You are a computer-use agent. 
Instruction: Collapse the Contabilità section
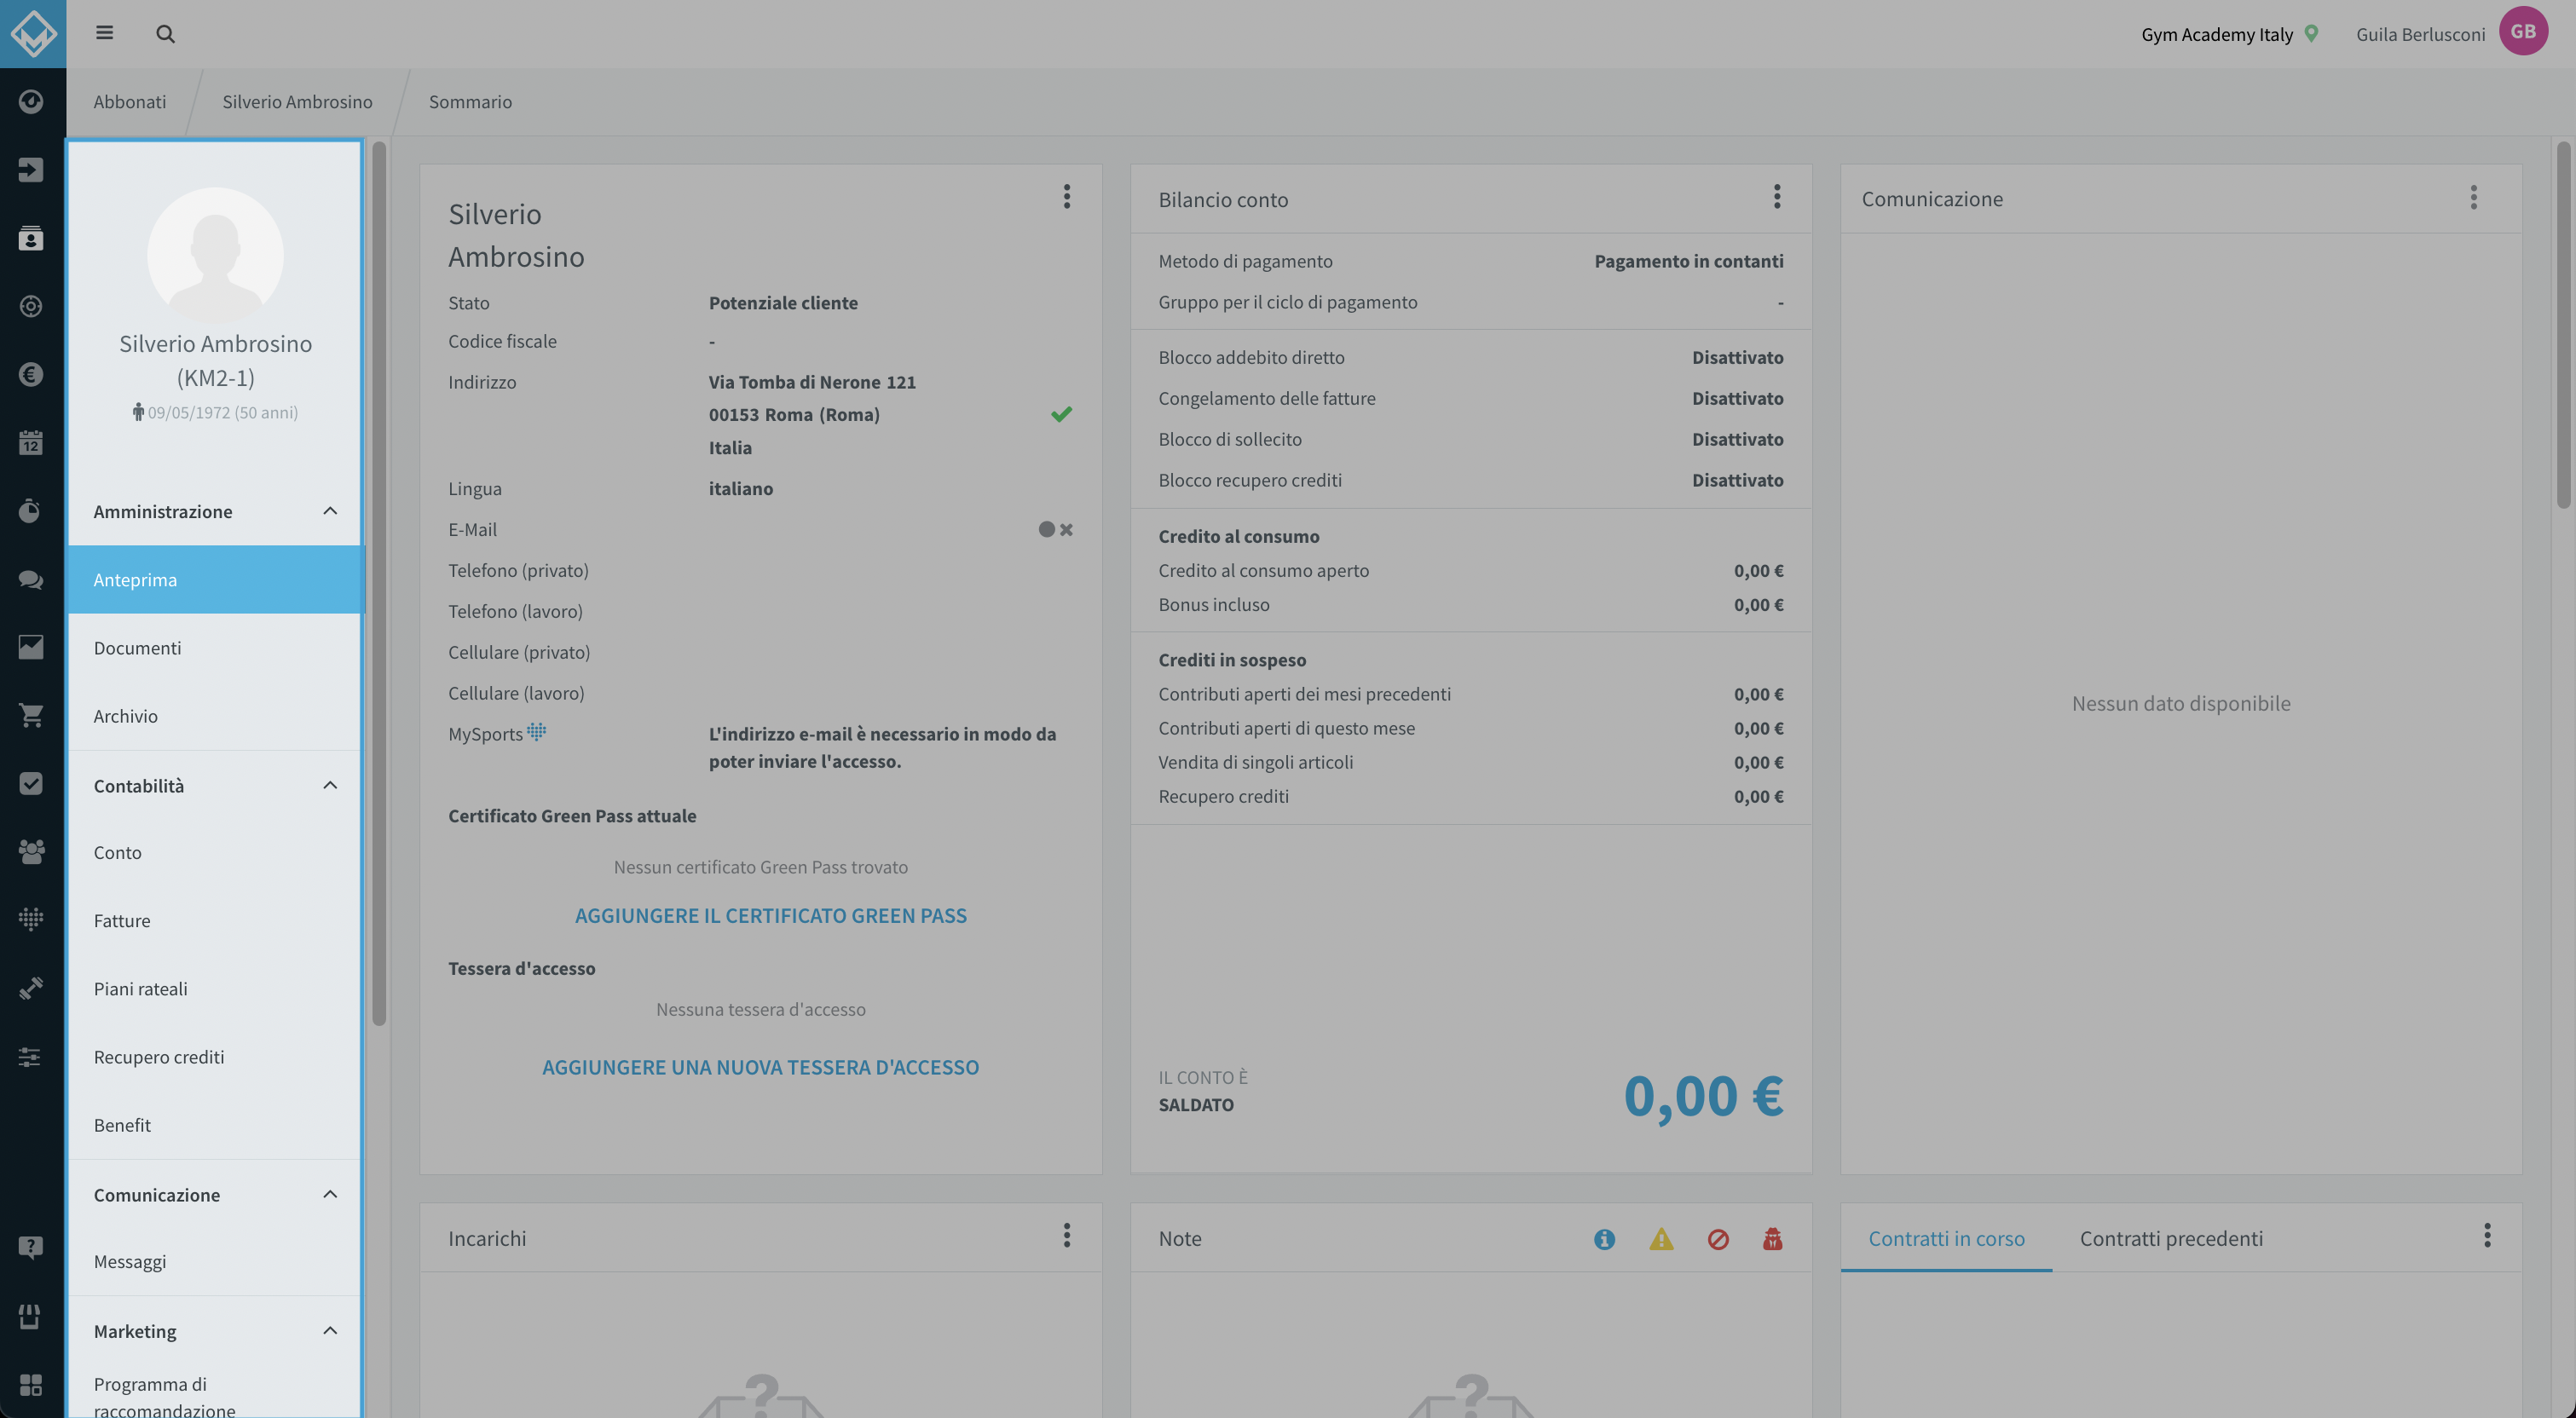coord(330,785)
